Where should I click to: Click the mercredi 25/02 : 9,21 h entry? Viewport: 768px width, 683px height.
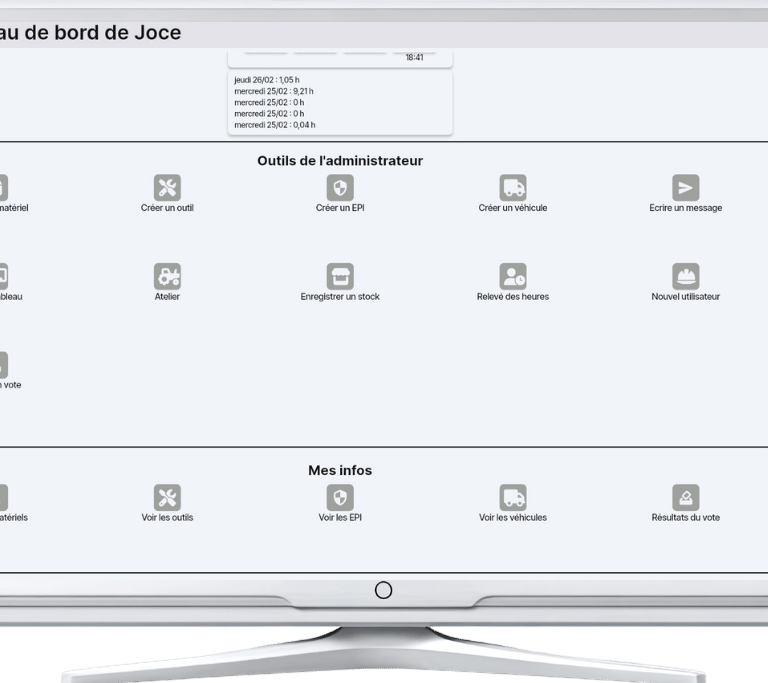click(274, 91)
